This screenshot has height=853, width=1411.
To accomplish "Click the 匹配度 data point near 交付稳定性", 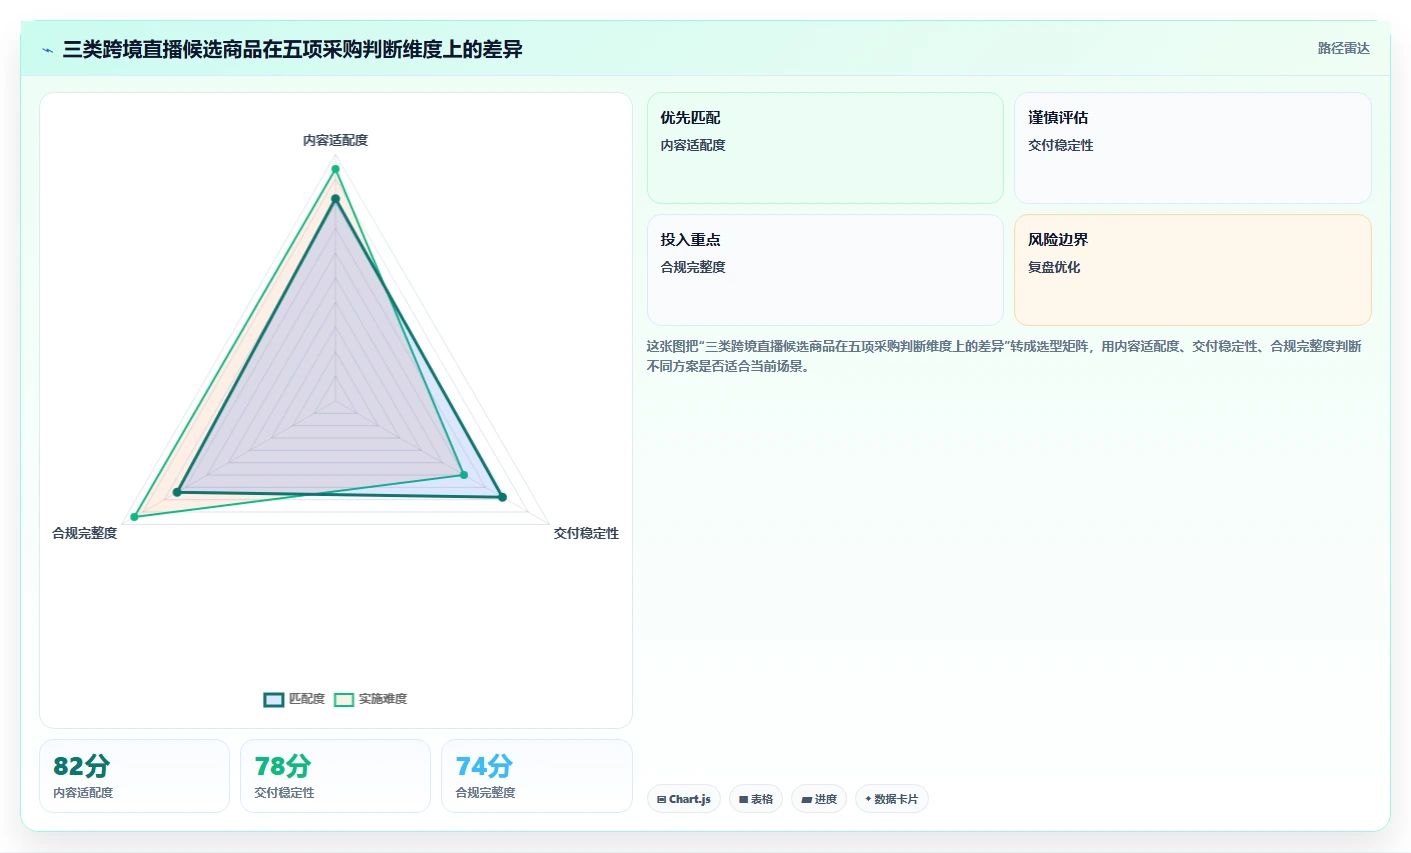I will point(502,497).
